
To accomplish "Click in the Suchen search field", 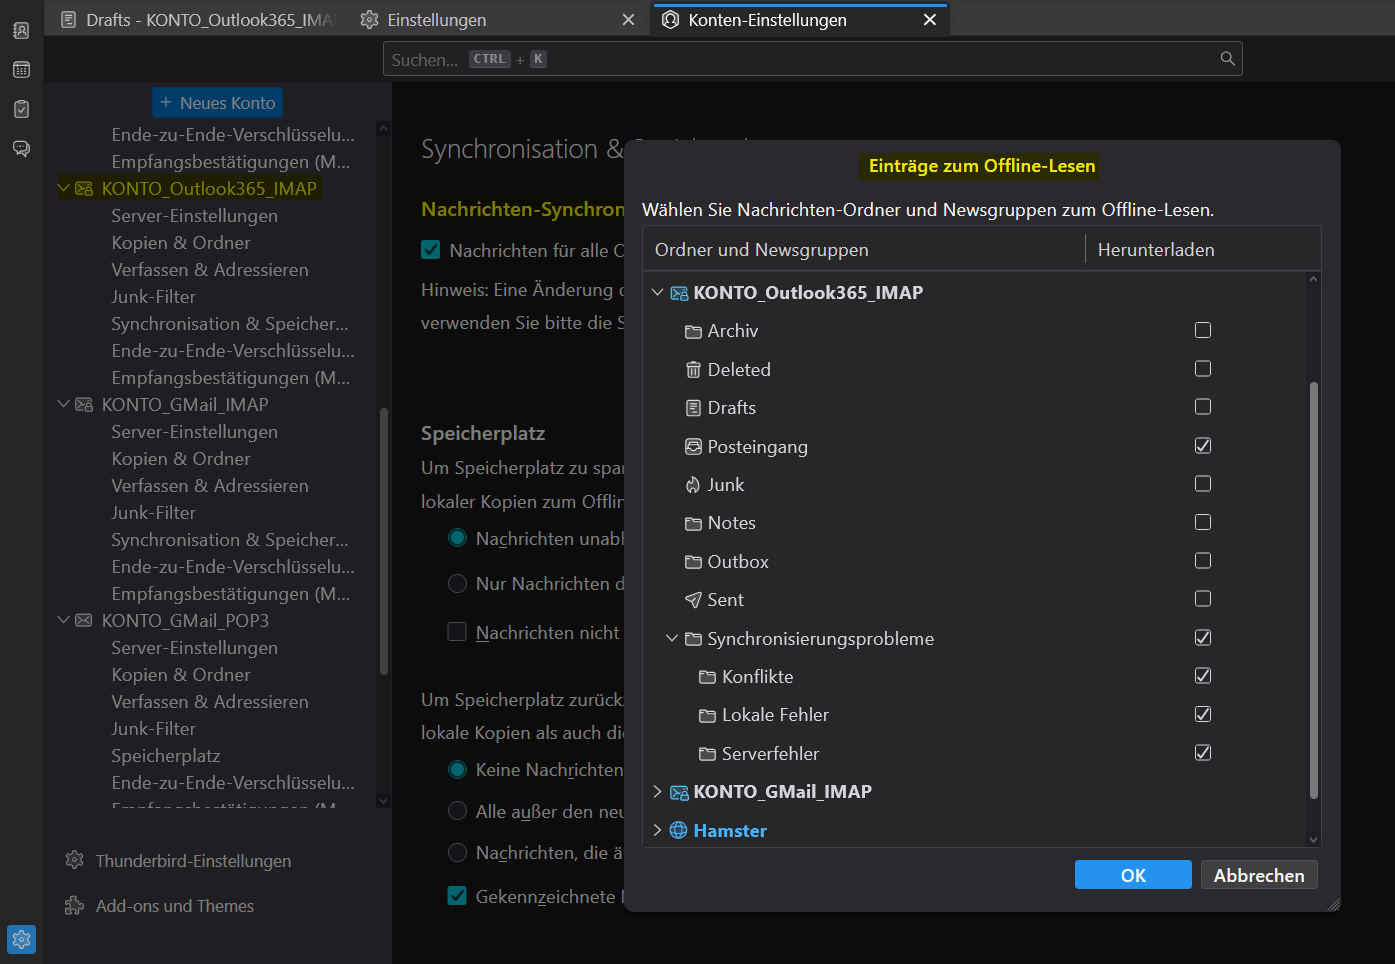I will click(x=800, y=59).
